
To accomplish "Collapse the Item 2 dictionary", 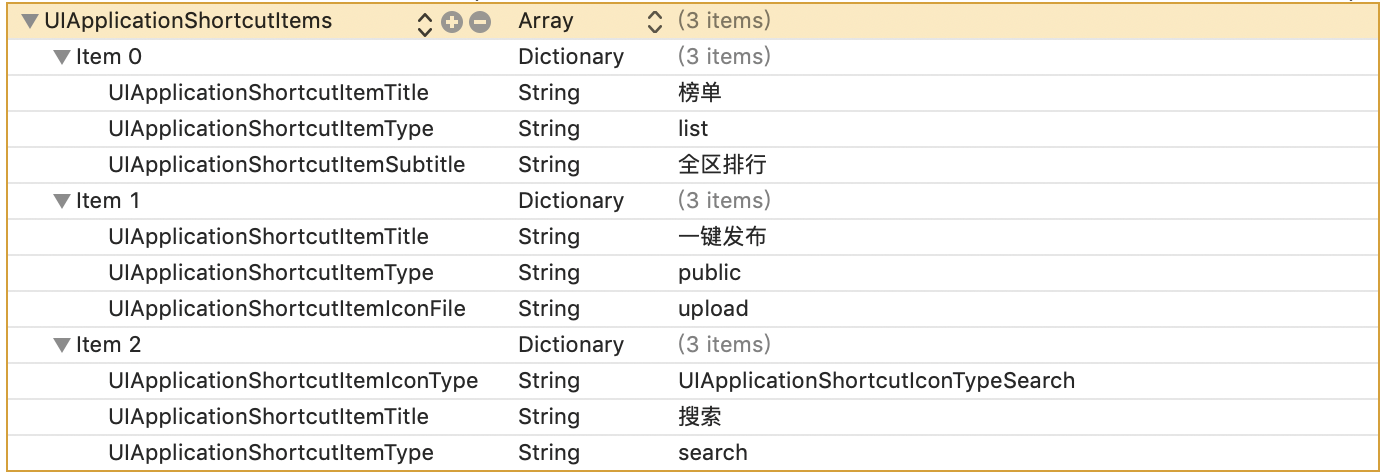I will pos(62,346).
